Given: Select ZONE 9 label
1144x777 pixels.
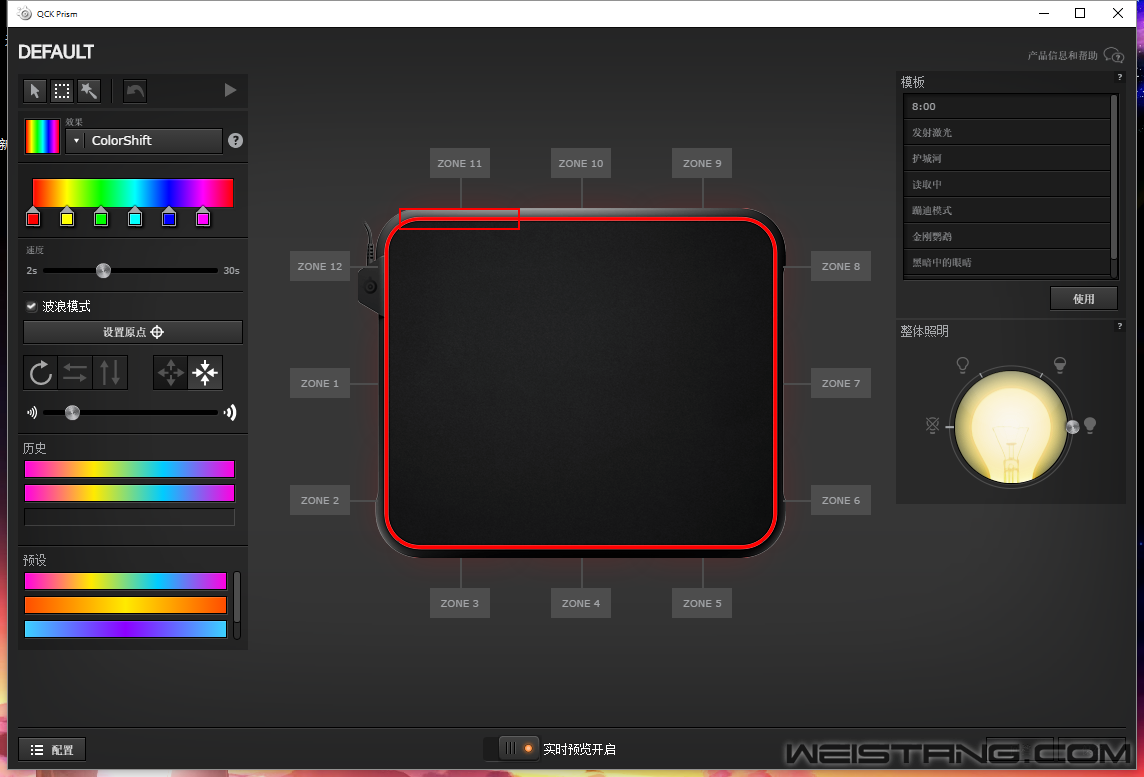Looking at the screenshot, I should point(702,163).
